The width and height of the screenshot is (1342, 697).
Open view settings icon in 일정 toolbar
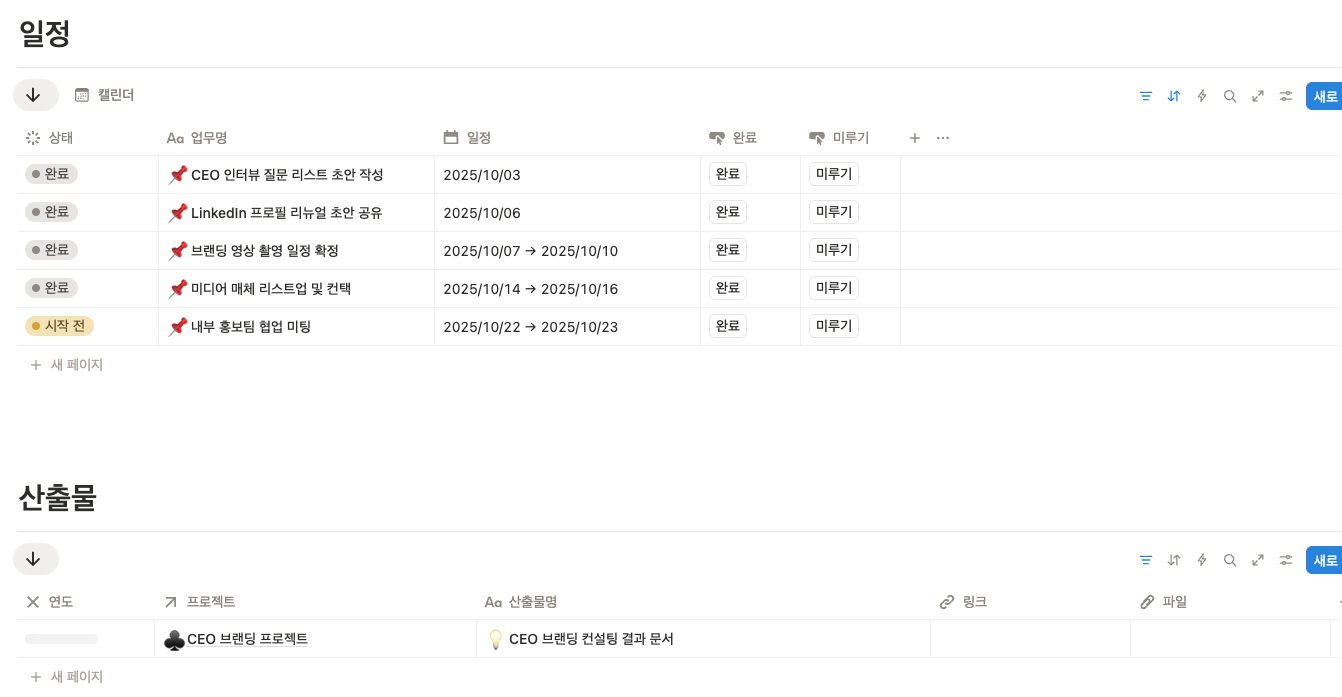click(x=1286, y=96)
